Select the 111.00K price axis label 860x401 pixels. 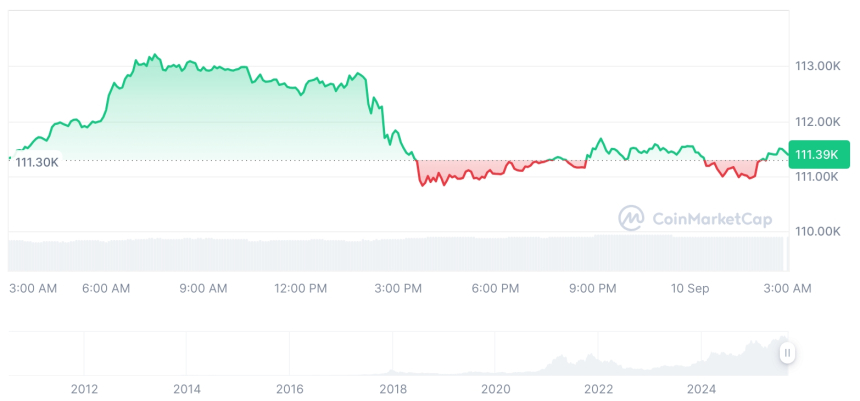817,176
